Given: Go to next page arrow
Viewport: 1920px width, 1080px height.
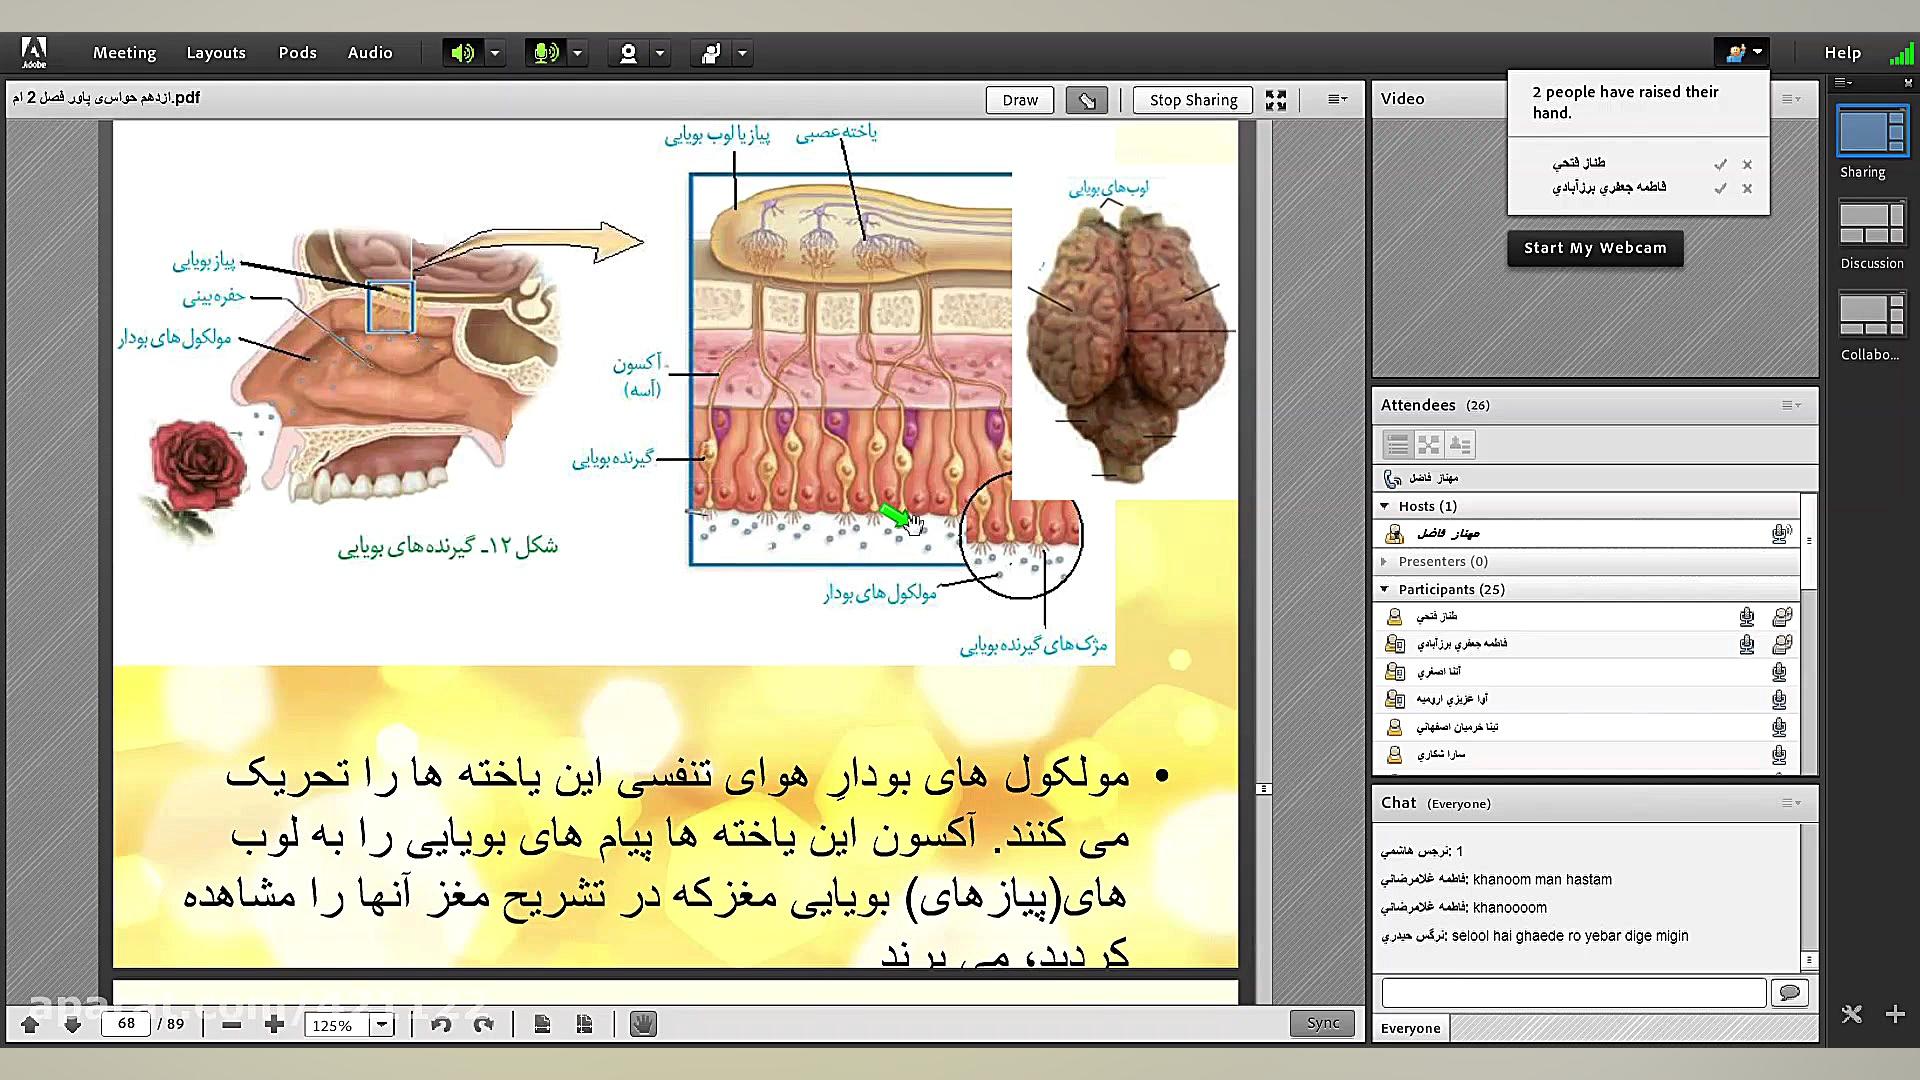Looking at the screenshot, I should 72,1024.
